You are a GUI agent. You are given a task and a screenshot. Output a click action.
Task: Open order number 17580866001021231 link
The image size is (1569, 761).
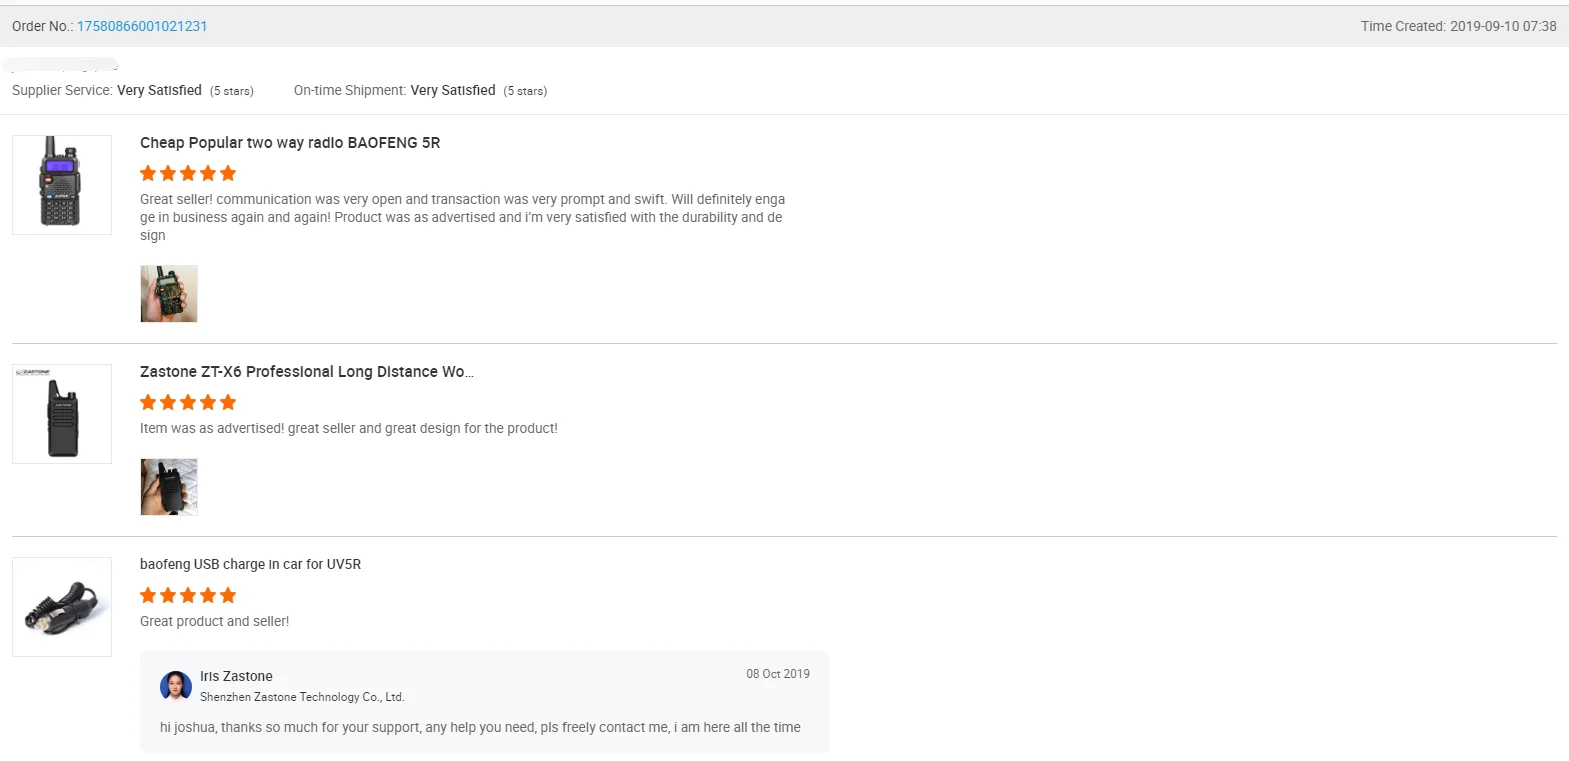(x=142, y=26)
